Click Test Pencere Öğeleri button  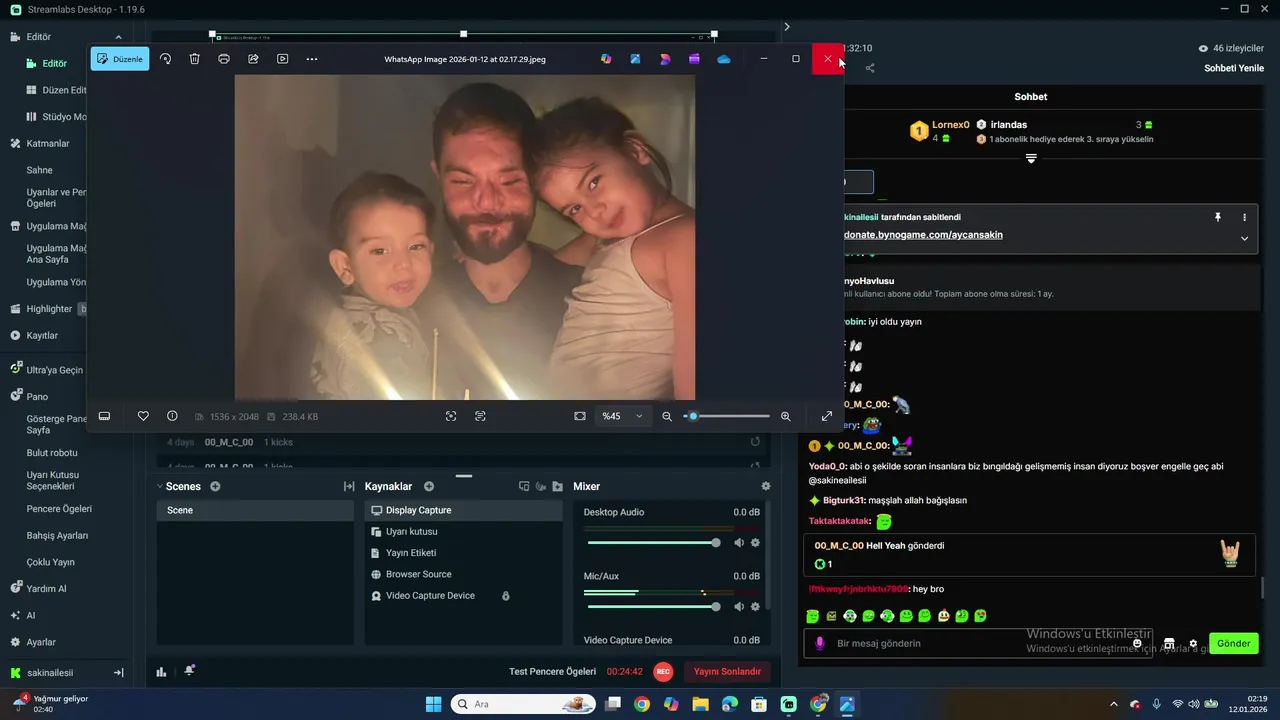coord(552,672)
